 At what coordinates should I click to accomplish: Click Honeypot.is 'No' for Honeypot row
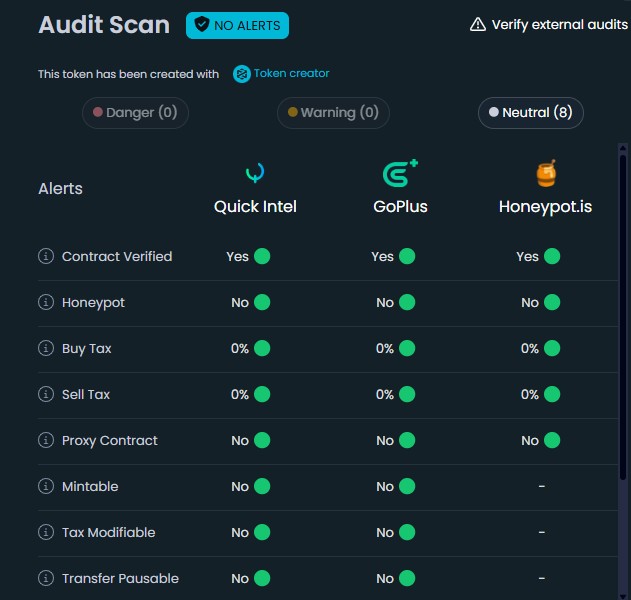tap(530, 302)
